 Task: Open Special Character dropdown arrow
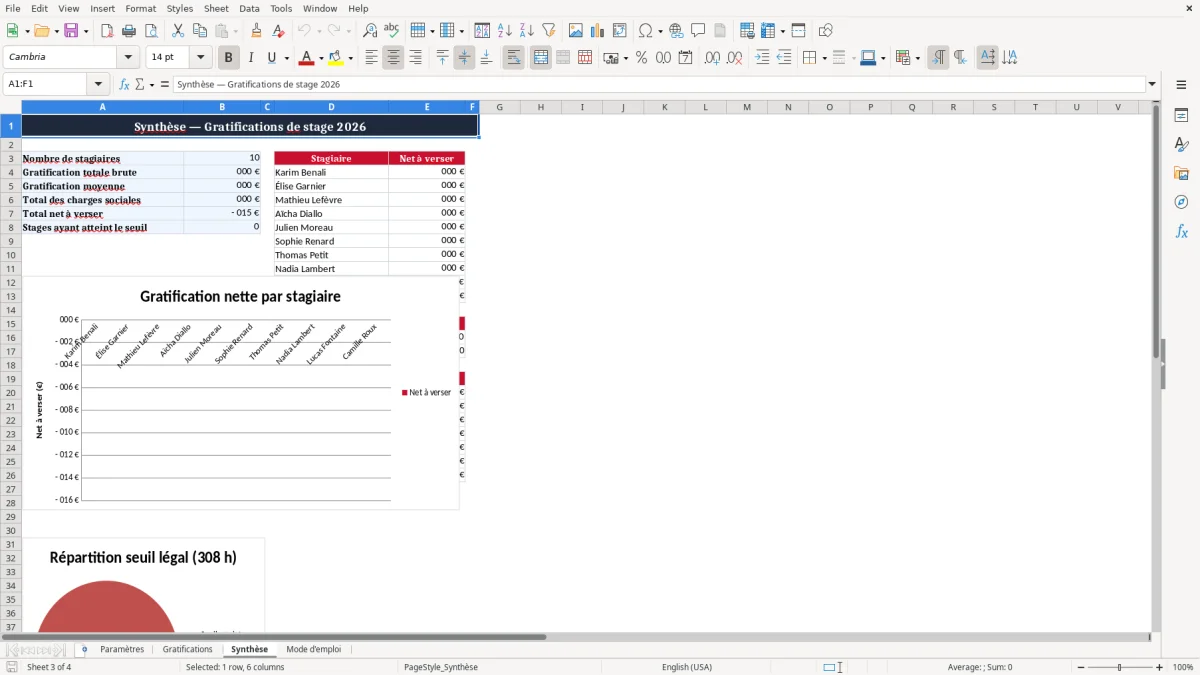pyautogui.click(x=661, y=31)
